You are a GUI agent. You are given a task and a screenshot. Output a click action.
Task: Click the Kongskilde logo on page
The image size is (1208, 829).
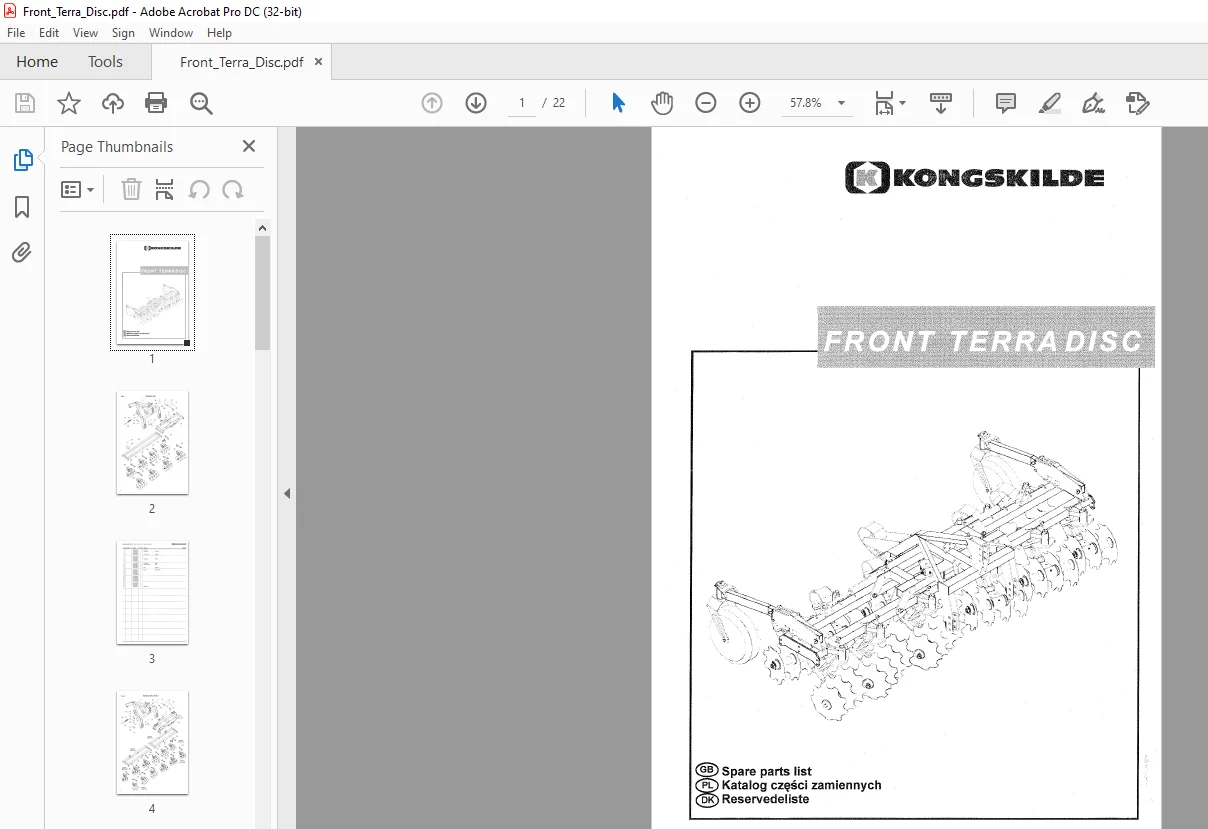(x=974, y=178)
